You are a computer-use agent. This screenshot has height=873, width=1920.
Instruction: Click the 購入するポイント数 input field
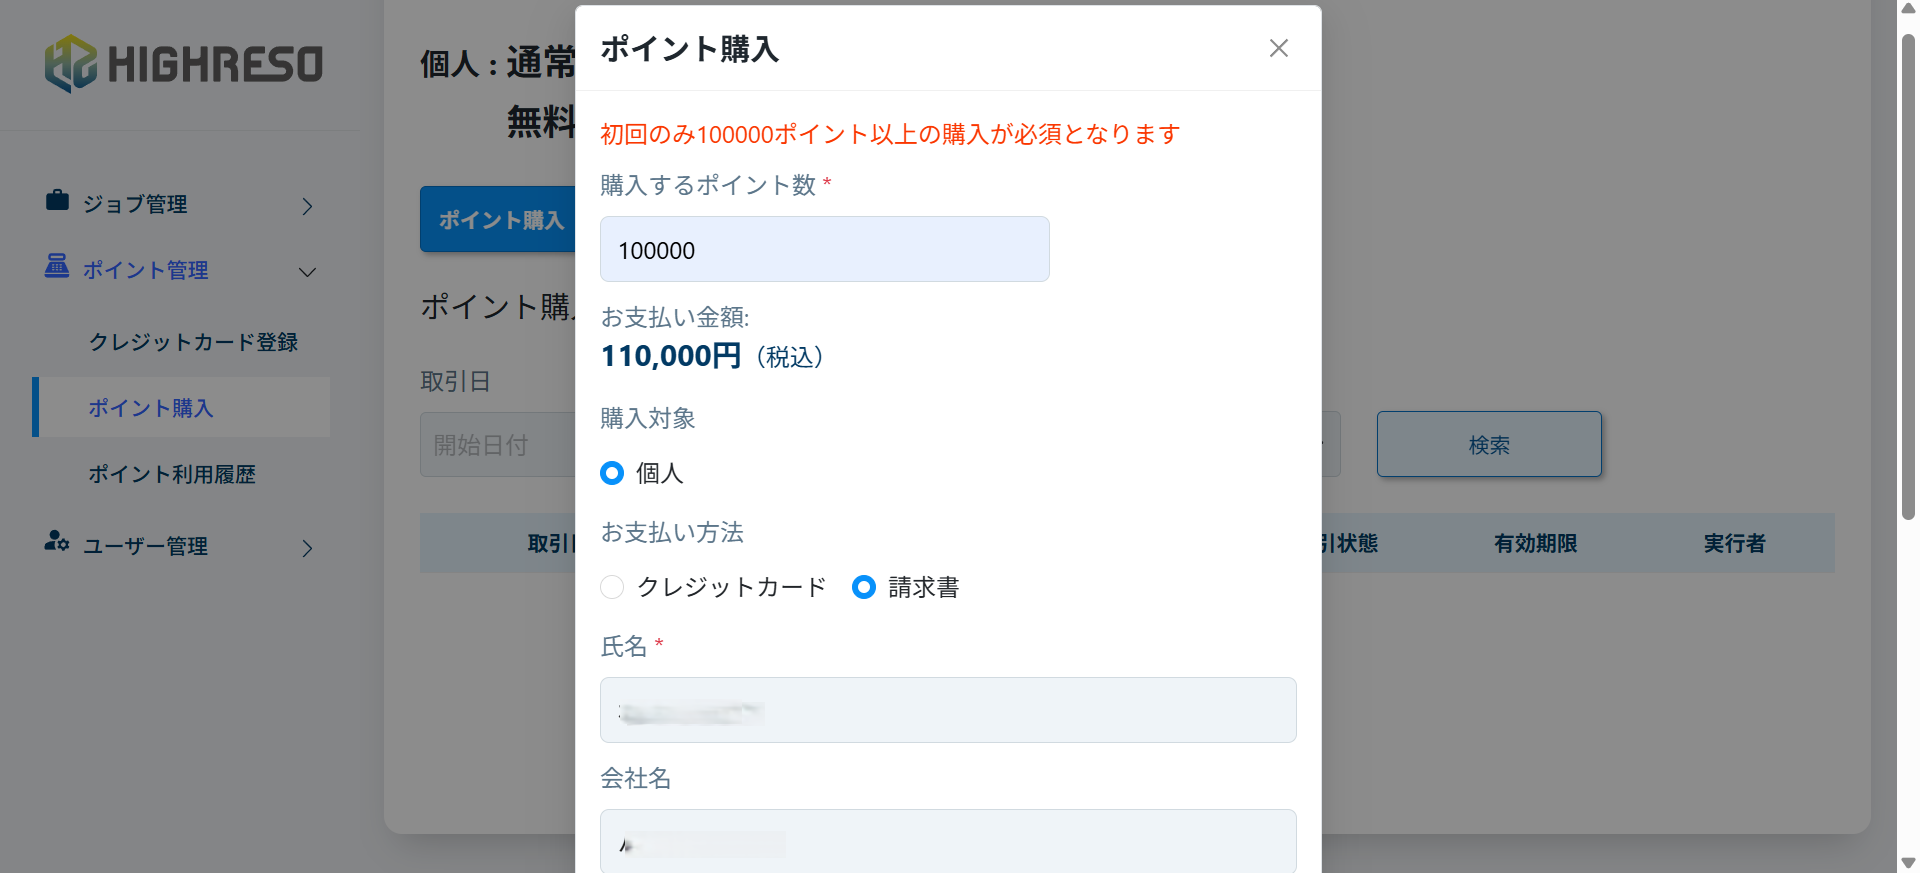click(824, 249)
